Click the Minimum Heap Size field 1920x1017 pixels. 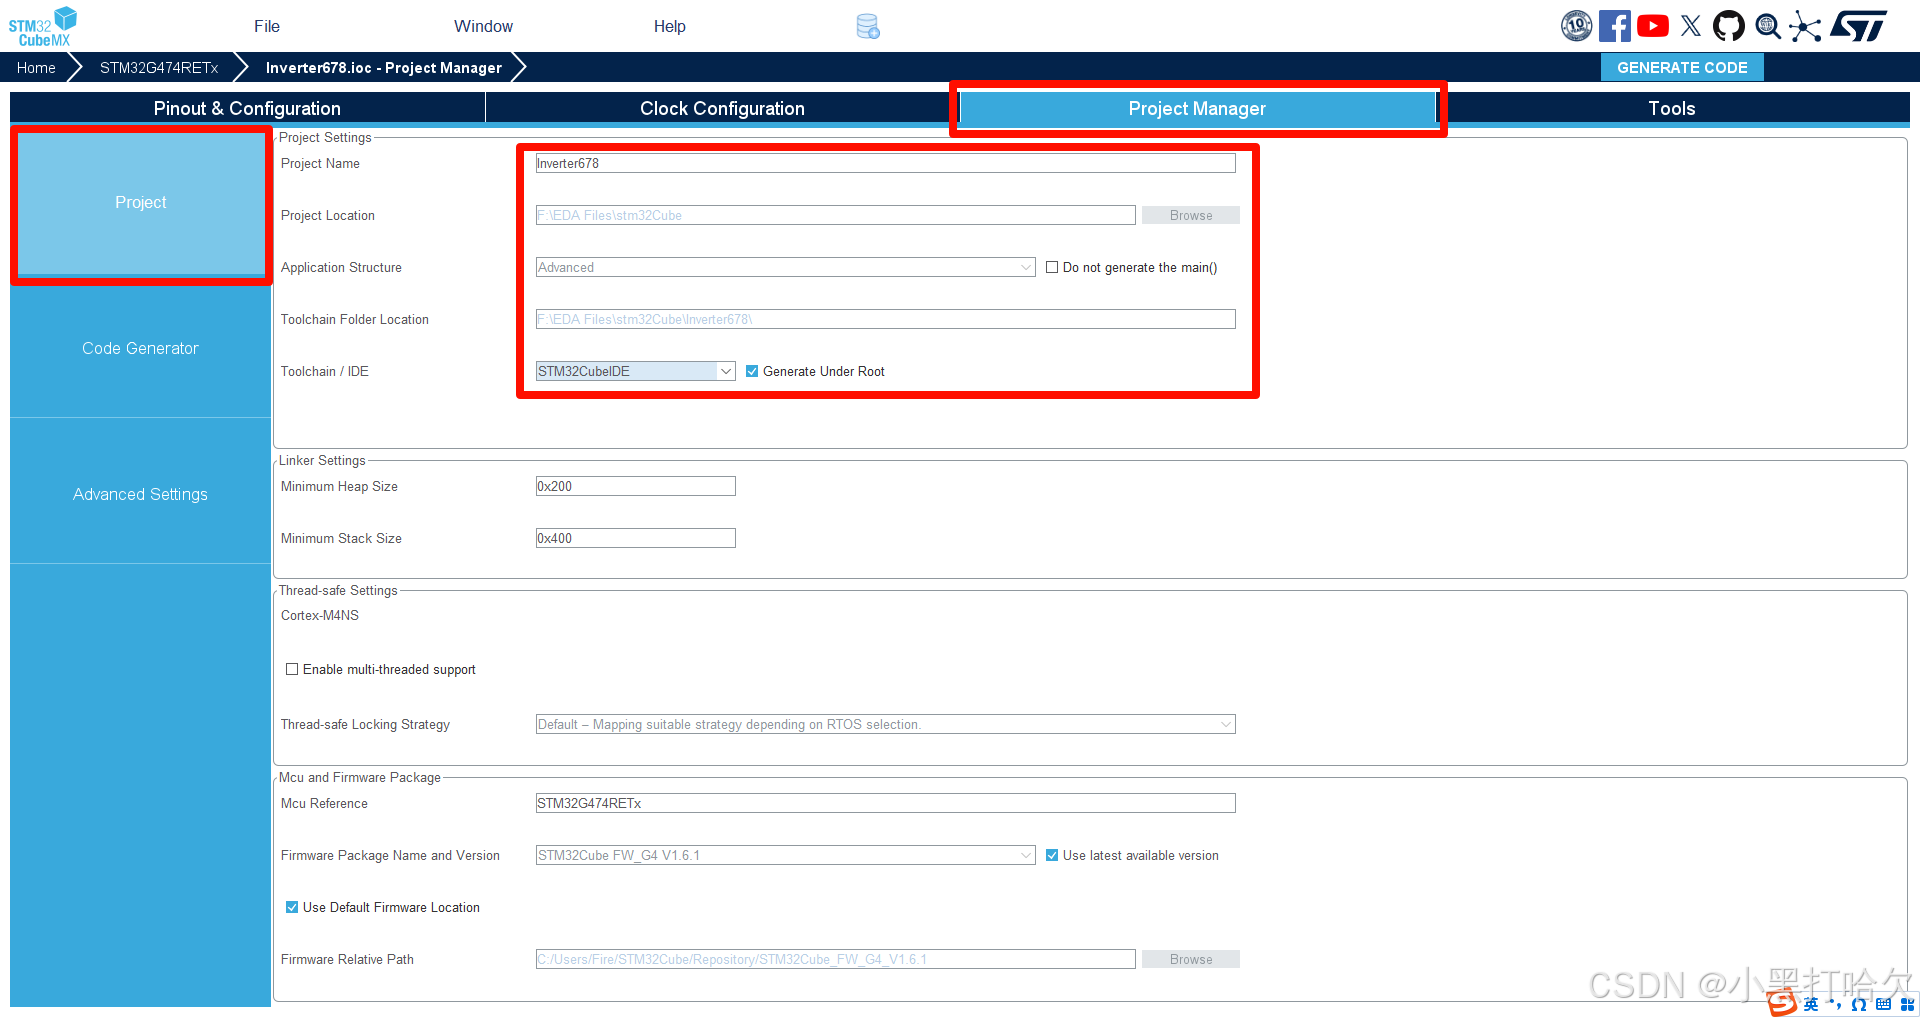tap(636, 486)
